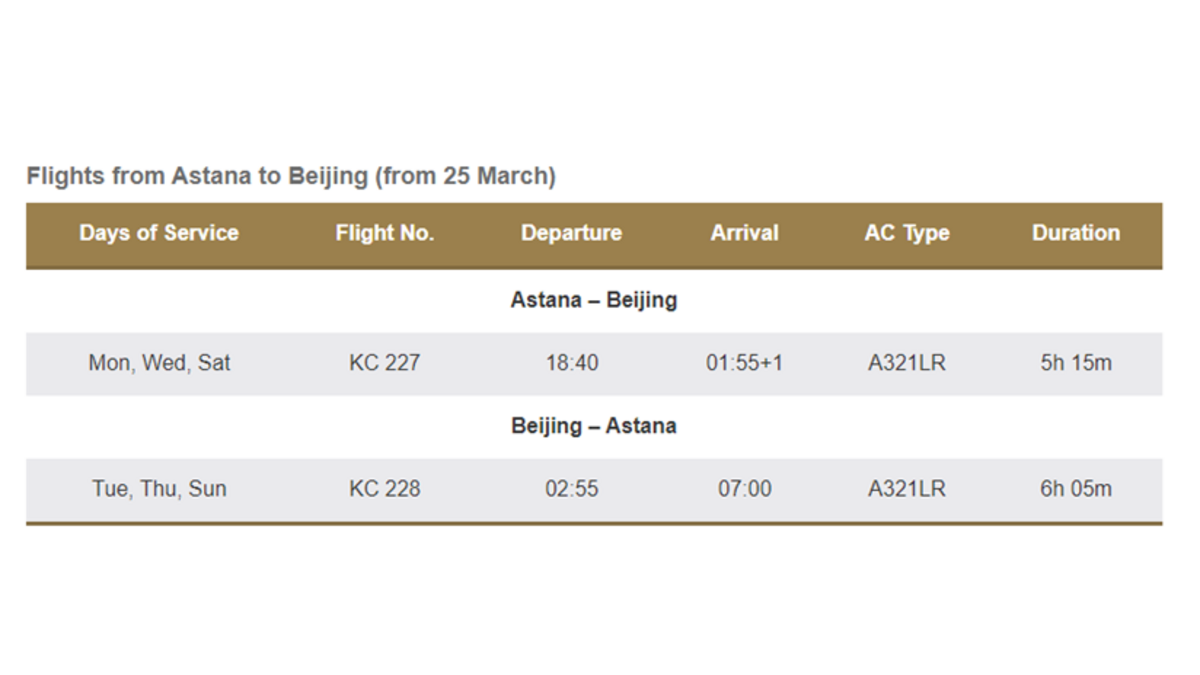Click the 01:55+1 arrival time
The image size is (1200, 675).
(744, 363)
